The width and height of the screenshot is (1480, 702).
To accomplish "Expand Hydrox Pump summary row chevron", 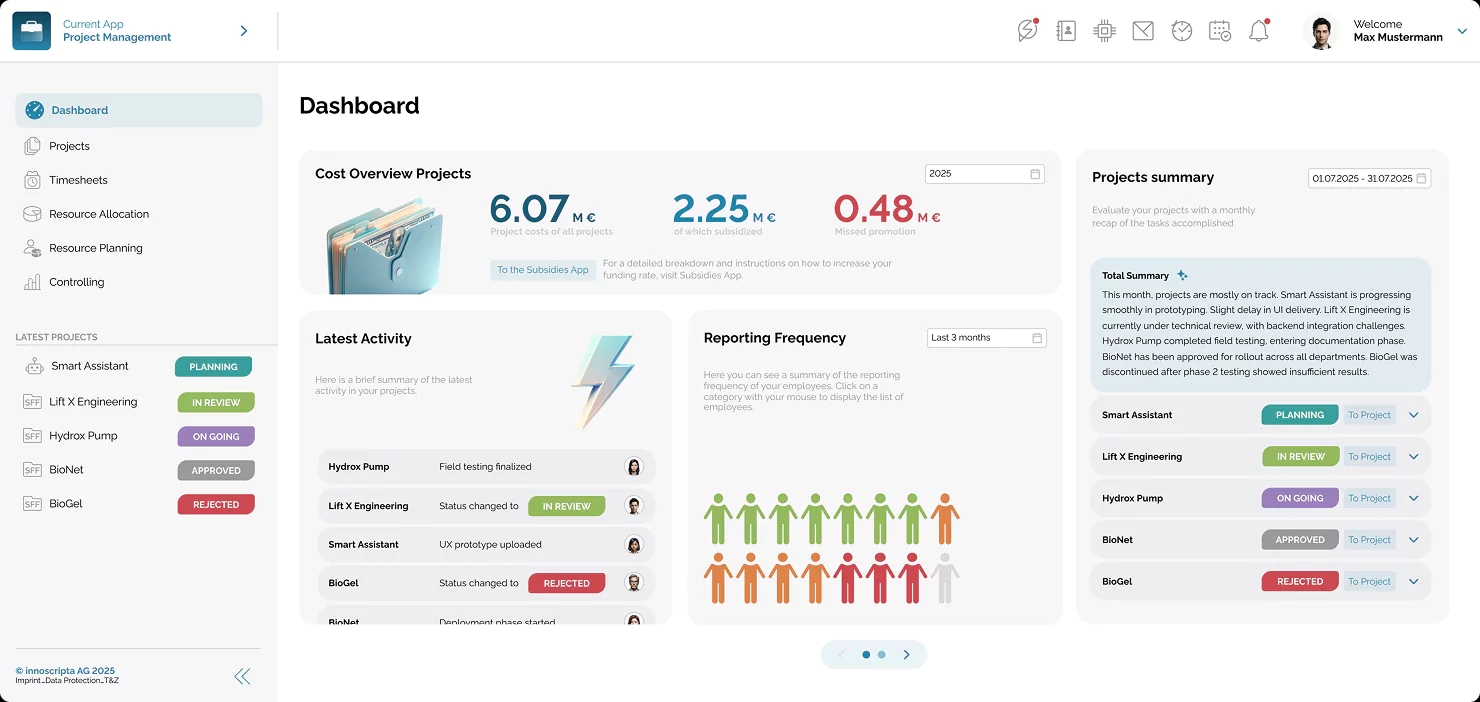I will (x=1414, y=498).
